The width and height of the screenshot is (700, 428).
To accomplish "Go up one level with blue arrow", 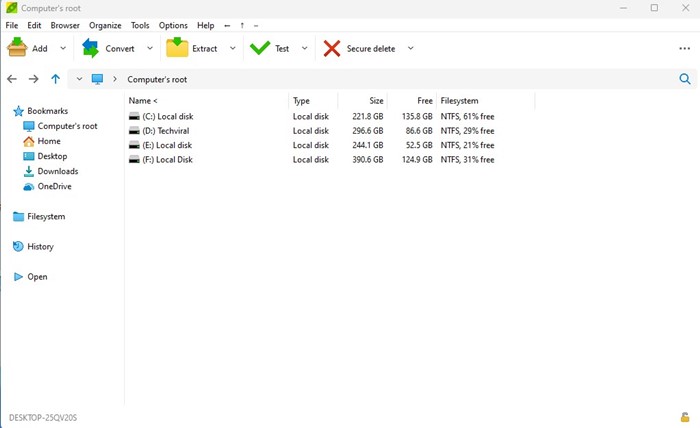I will [55, 79].
